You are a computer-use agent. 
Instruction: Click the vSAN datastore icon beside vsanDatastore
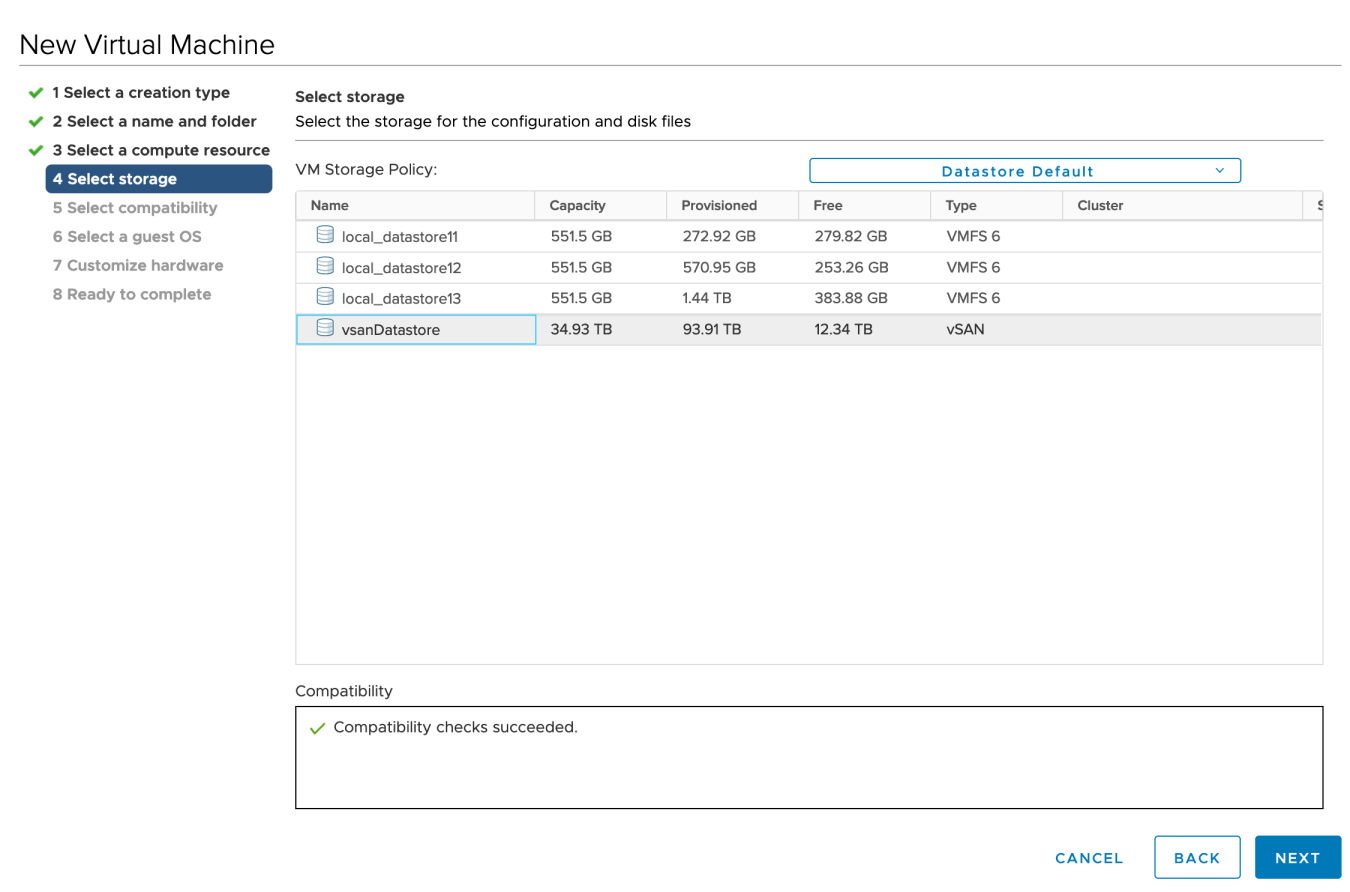(x=324, y=329)
